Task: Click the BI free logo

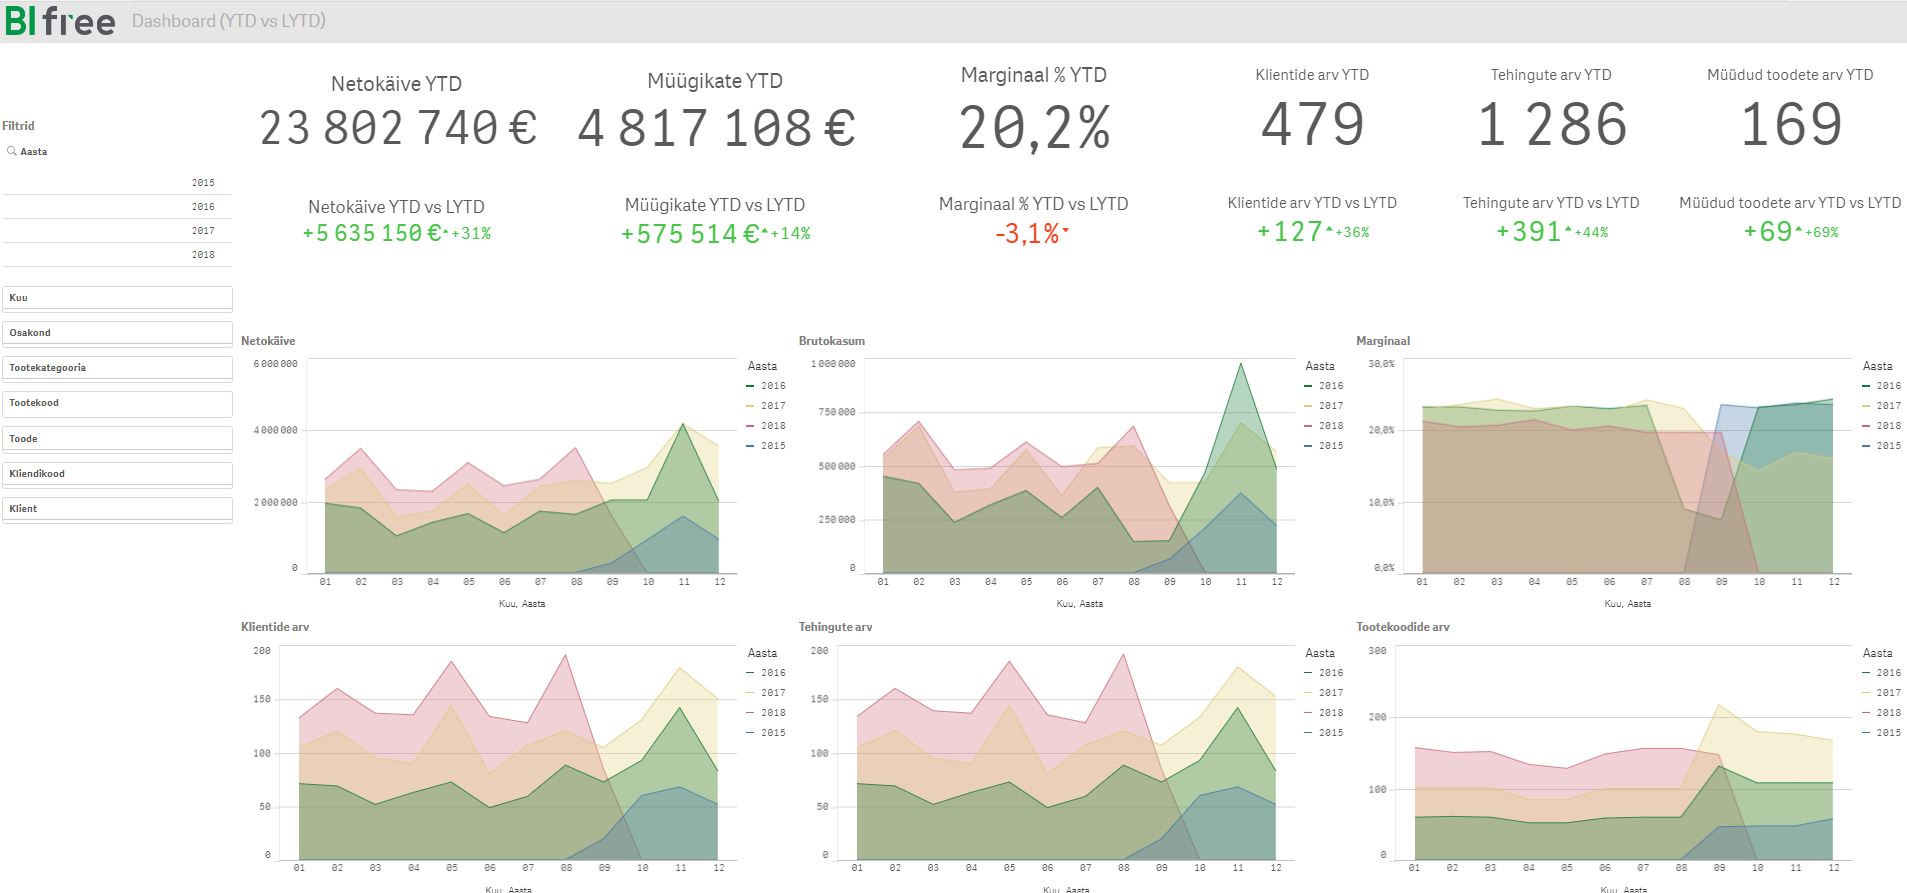Action: (60, 21)
